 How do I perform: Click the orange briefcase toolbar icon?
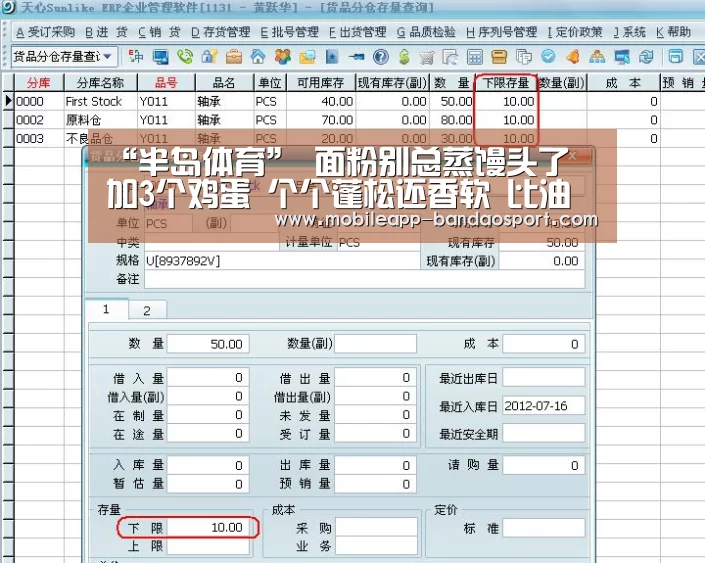[x=233, y=57]
